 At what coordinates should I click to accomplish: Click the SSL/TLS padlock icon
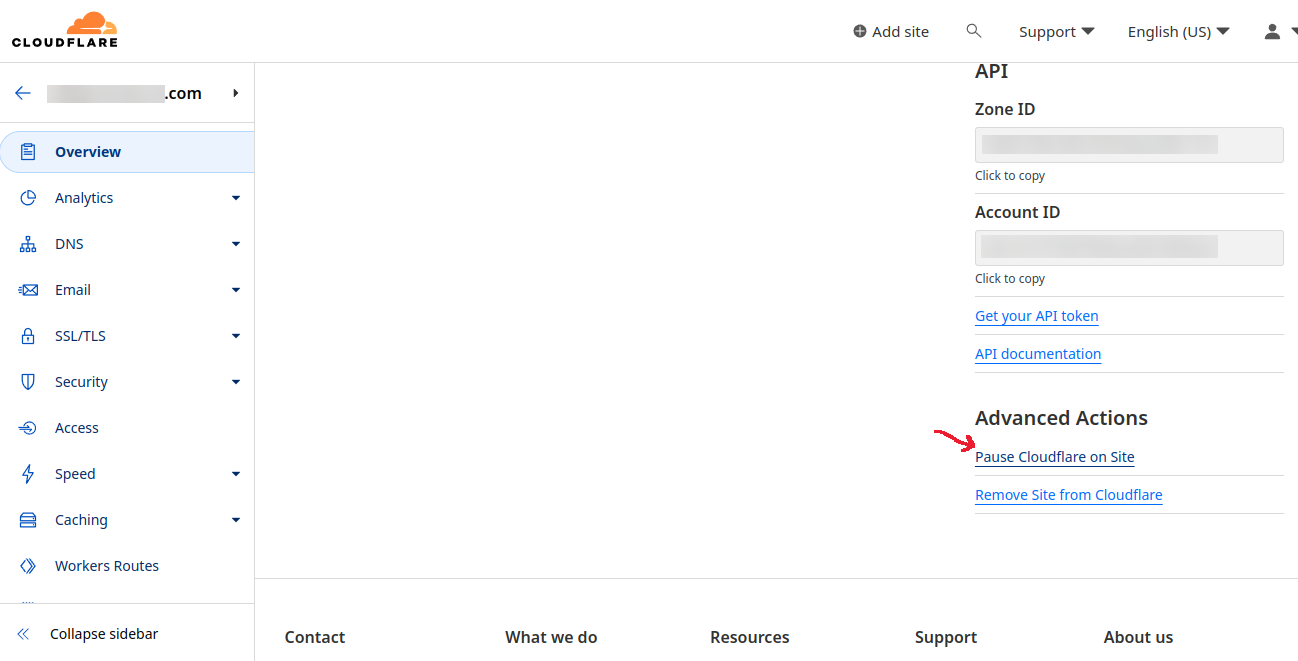coord(28,336)
